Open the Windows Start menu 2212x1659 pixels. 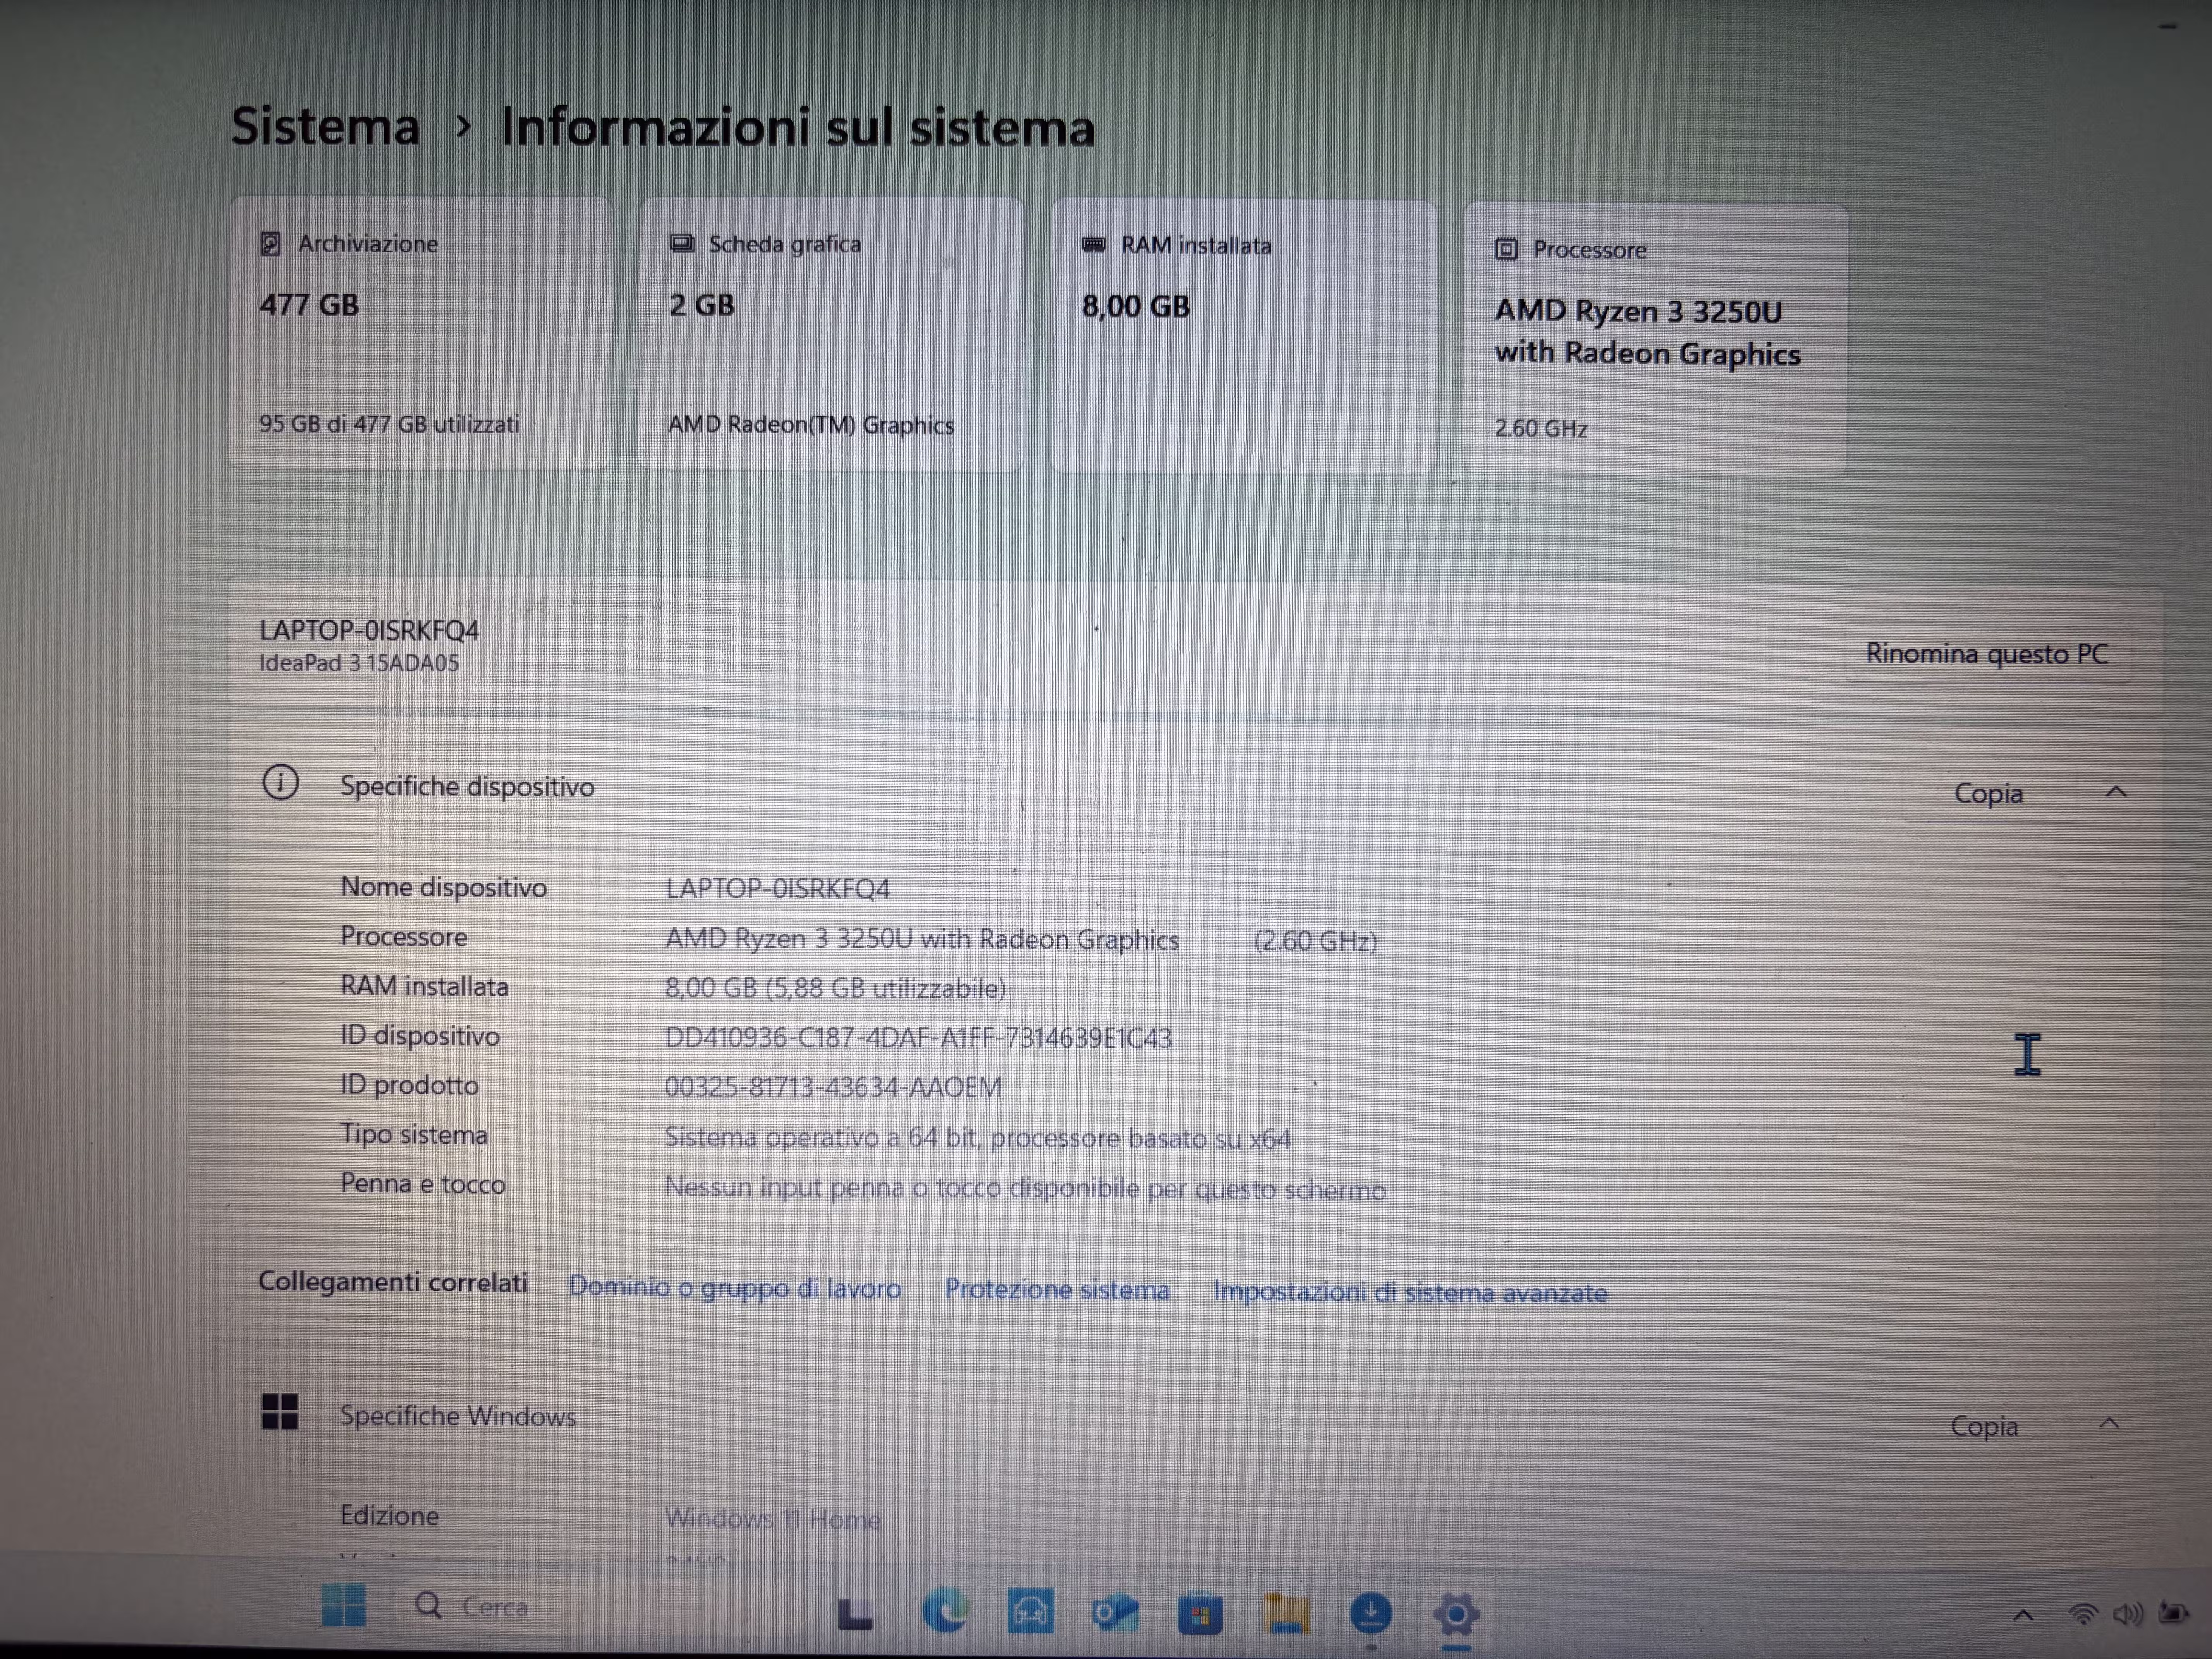343,1605
